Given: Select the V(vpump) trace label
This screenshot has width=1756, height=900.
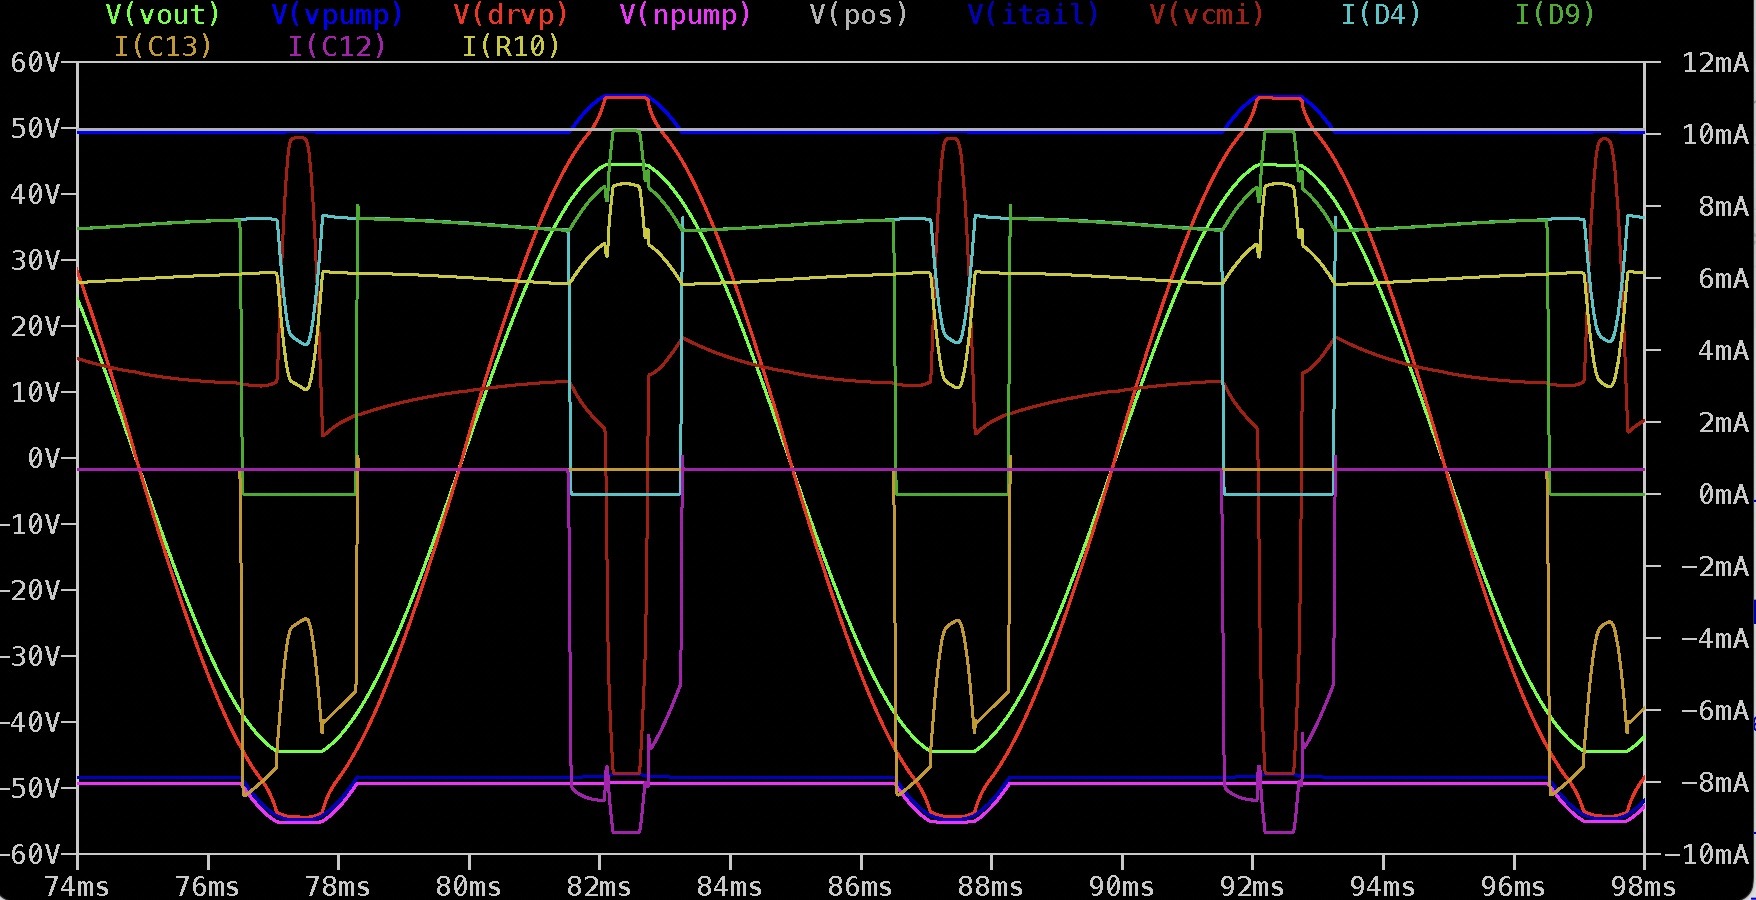Looking at the screenshot, I should 337,15.
